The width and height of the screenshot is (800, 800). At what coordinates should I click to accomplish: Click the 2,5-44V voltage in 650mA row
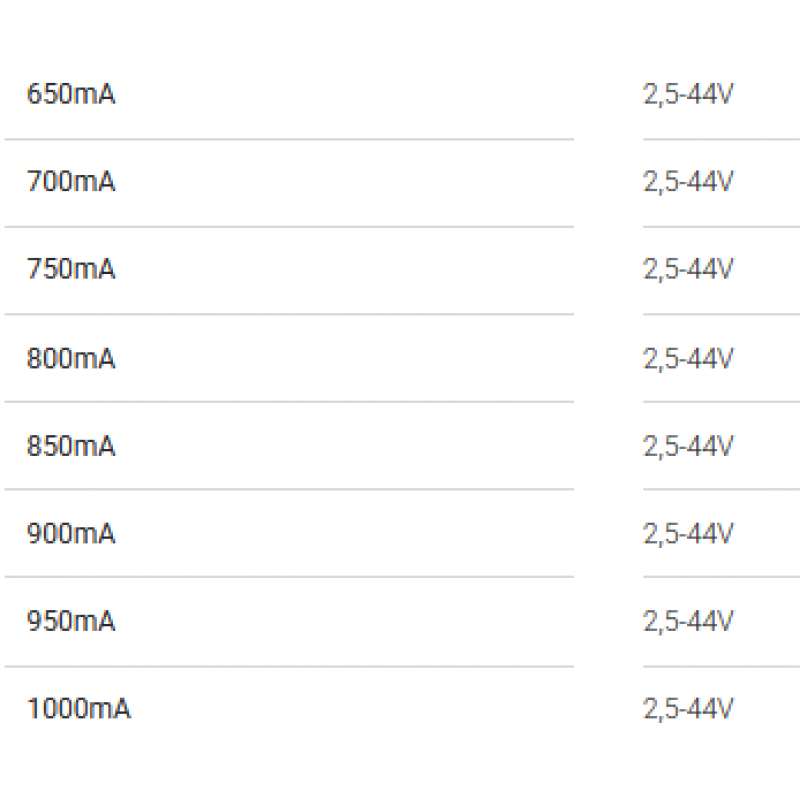coord(688,95)
